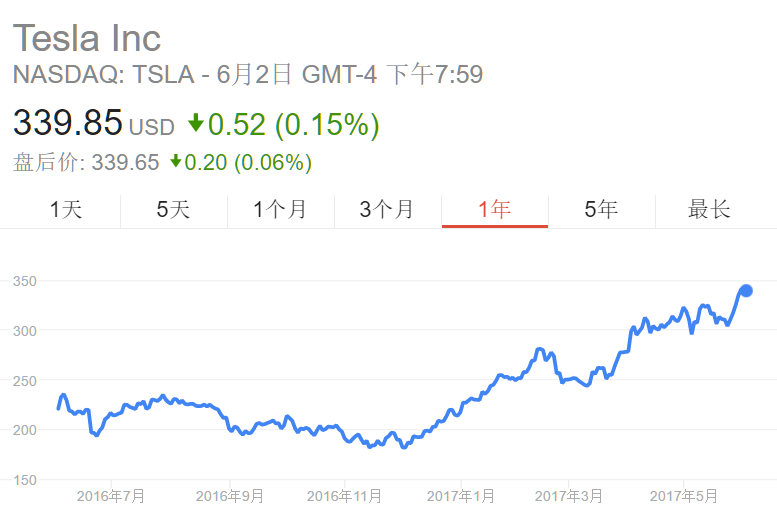The height and width of the screenshot is (513, 777).
Task: Open the 5年 chart range tab
Action: click(602, 210)
